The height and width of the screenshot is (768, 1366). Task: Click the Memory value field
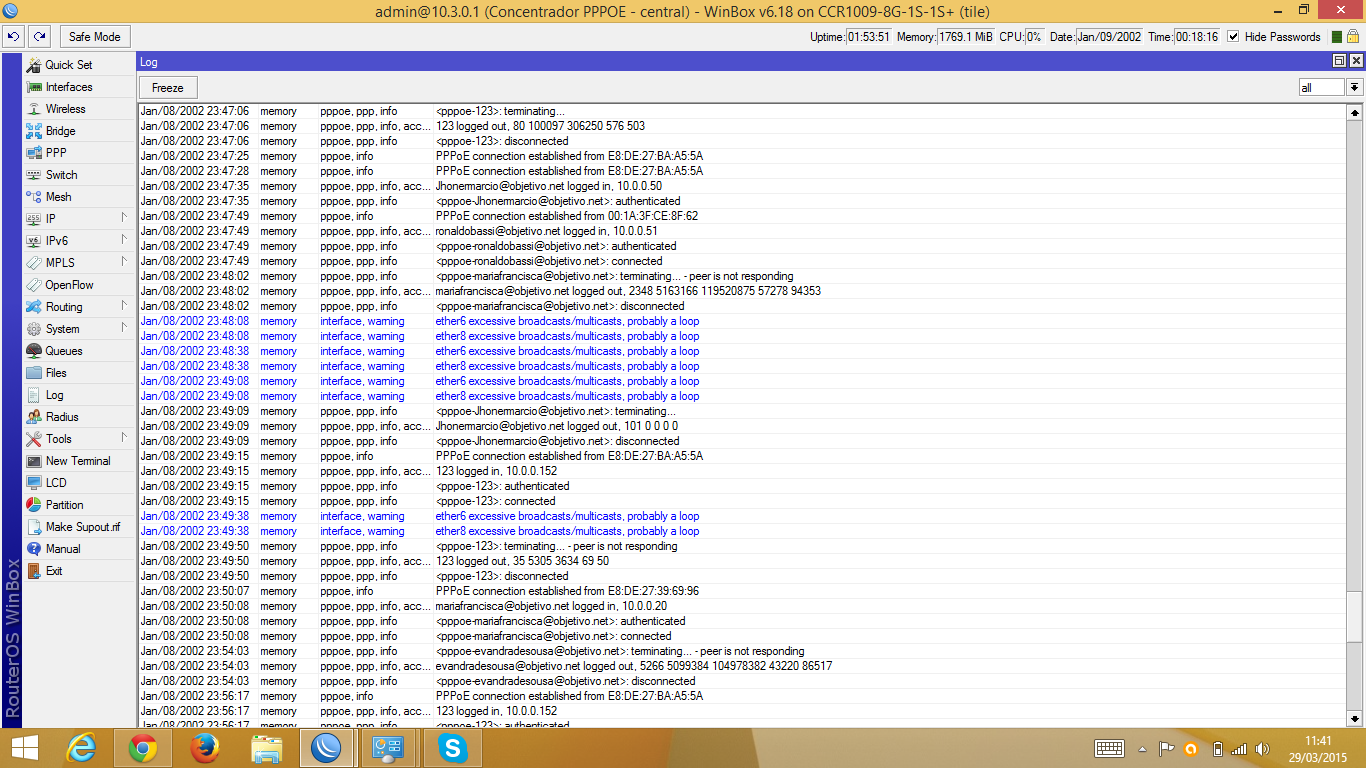(x=966, y=37)
